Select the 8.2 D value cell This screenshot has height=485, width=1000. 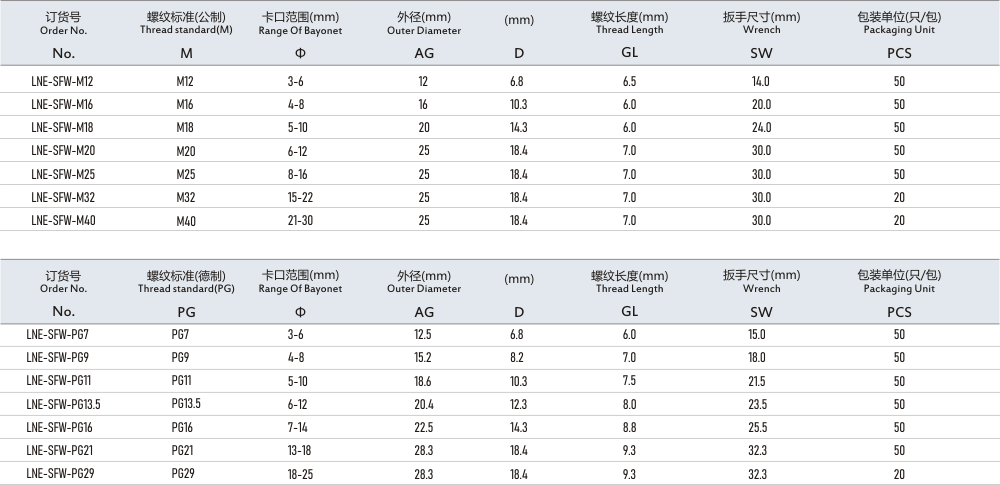[x=518, y=357]
